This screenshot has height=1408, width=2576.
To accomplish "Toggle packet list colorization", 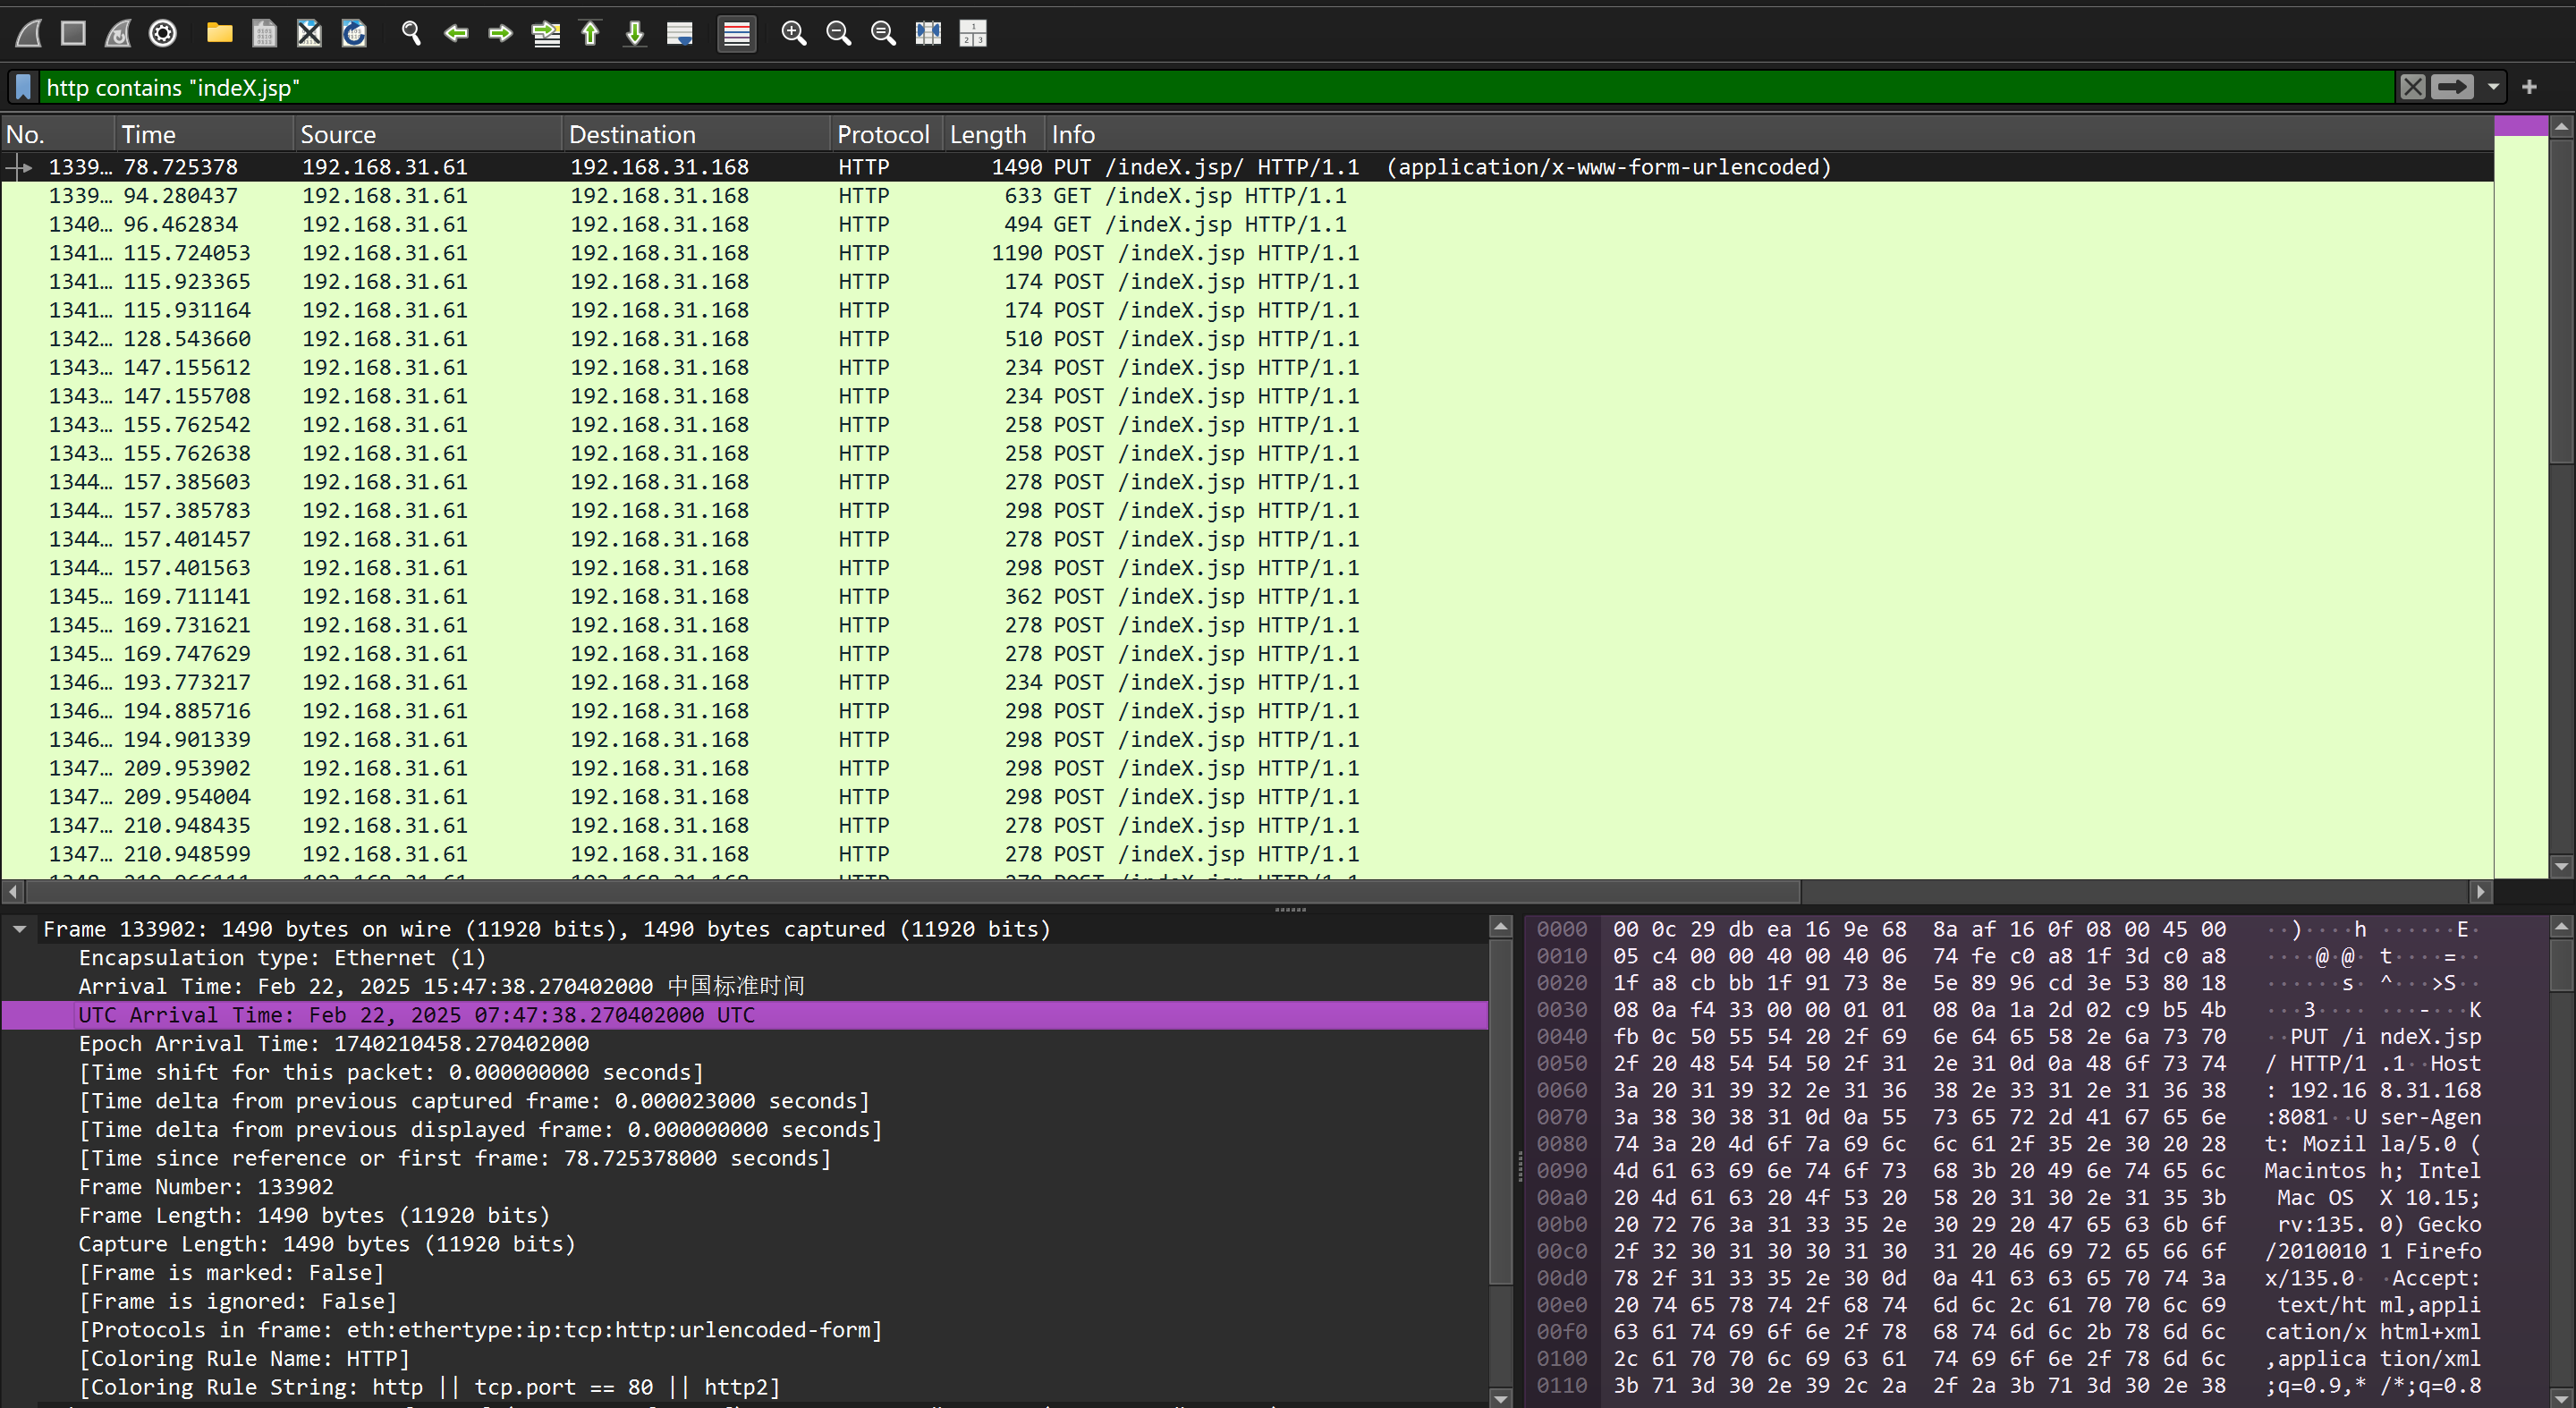I will [x=736, y=34].
